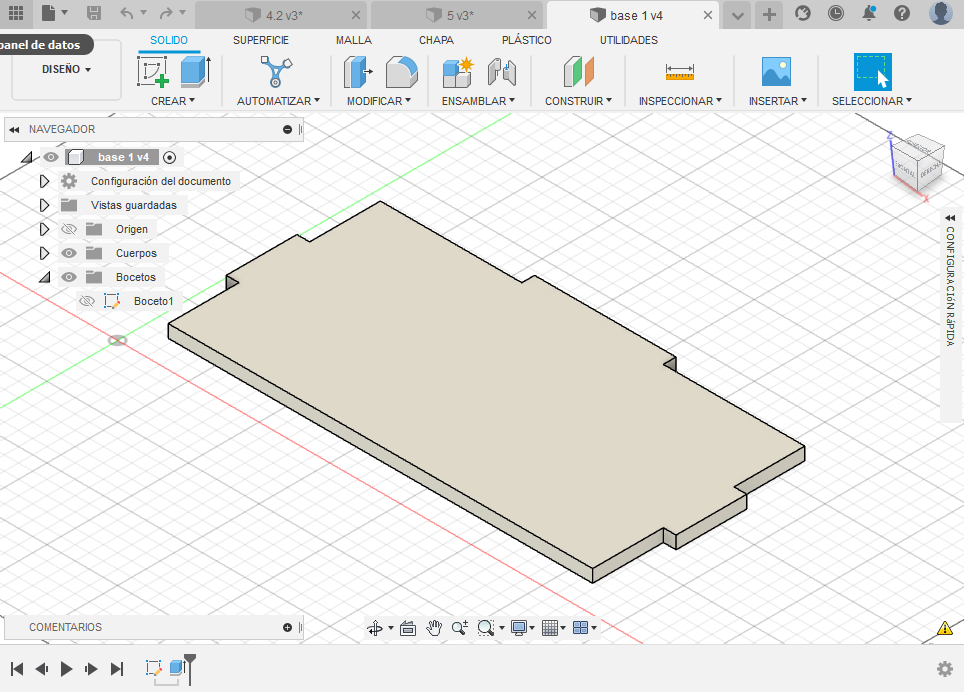
Task: Select the Joint tool
Action: coord(502,71)
